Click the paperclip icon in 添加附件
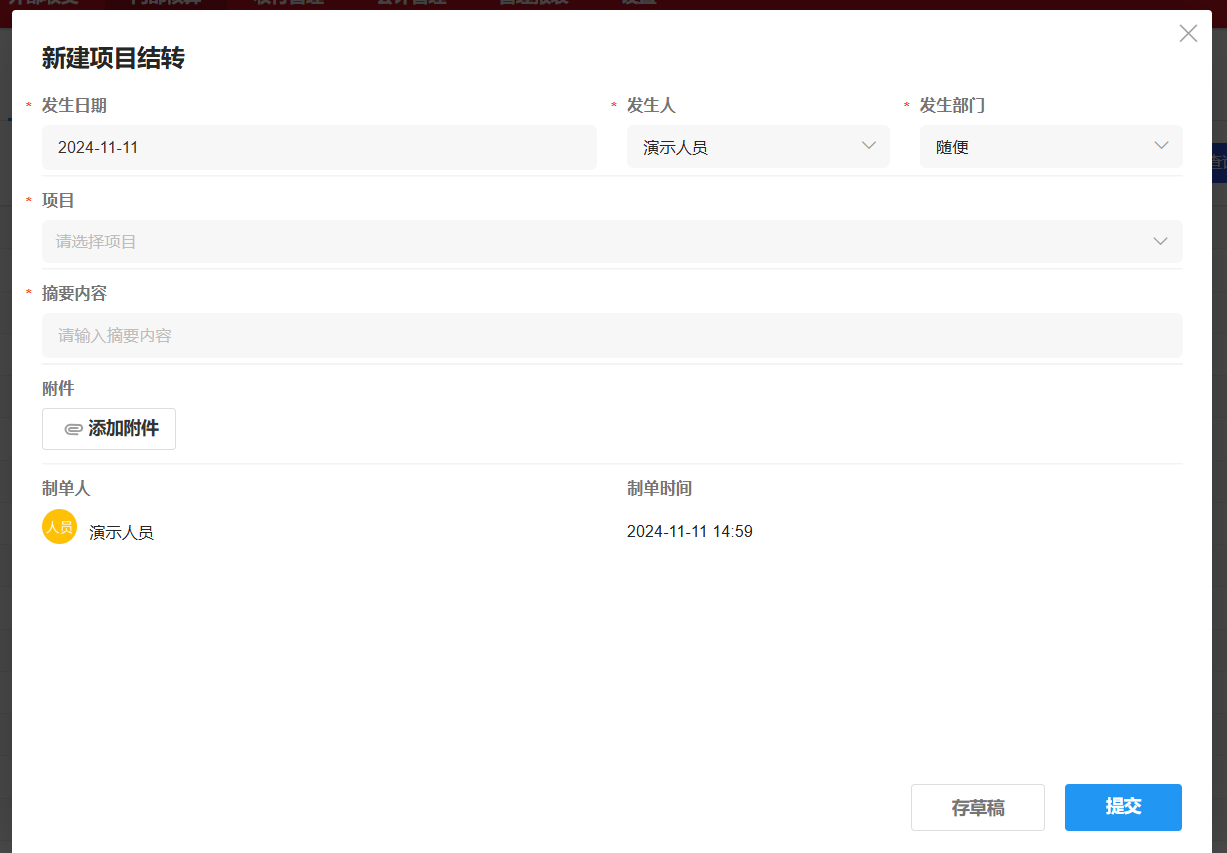Image resolution: width=1227 pixels, height=853 pixels. [x=73, y=429]
